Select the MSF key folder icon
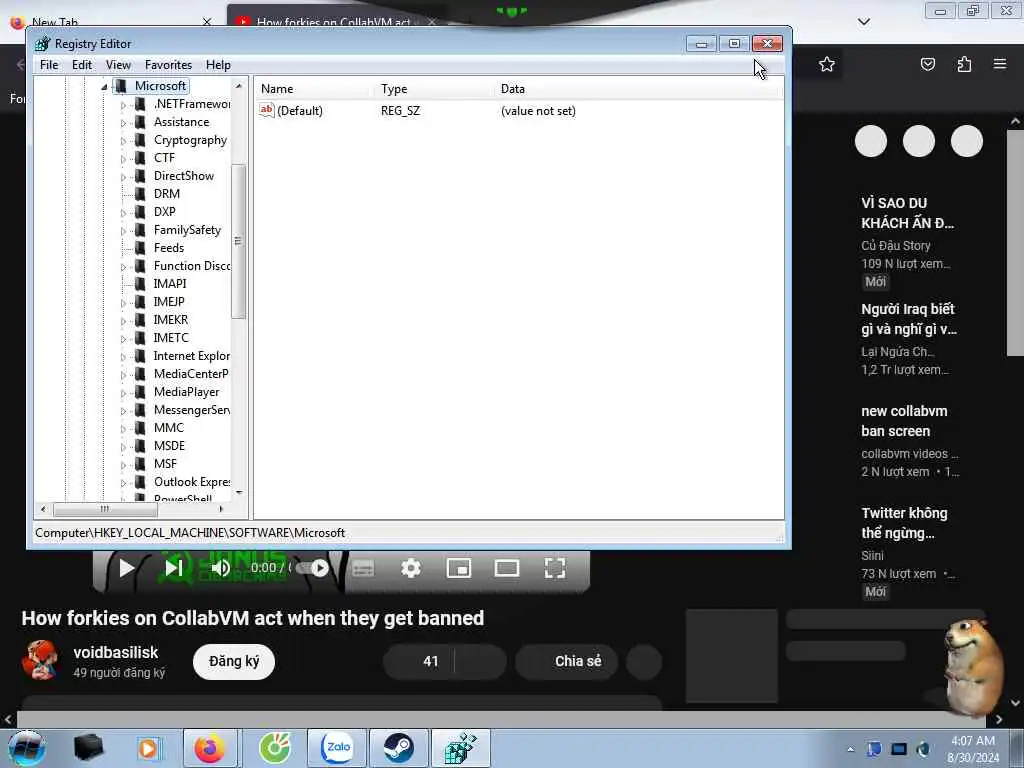 140,464
